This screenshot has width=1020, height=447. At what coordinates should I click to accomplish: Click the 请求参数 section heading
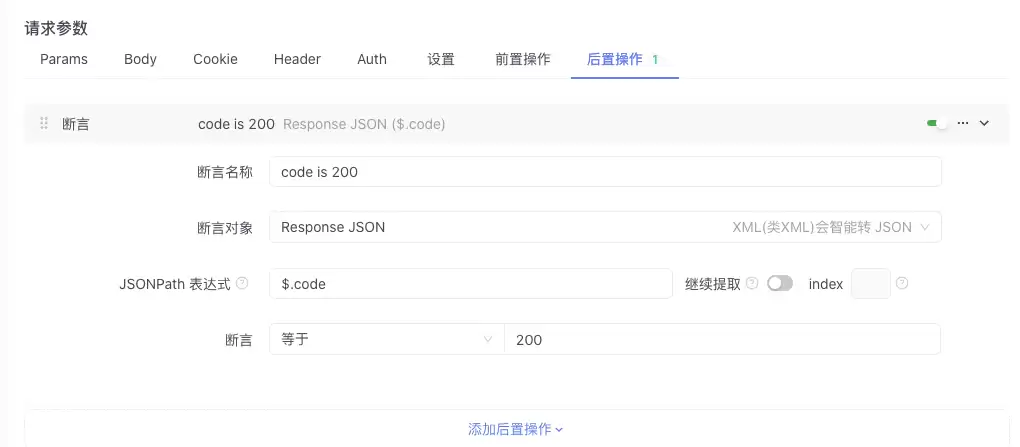[56, 28]
